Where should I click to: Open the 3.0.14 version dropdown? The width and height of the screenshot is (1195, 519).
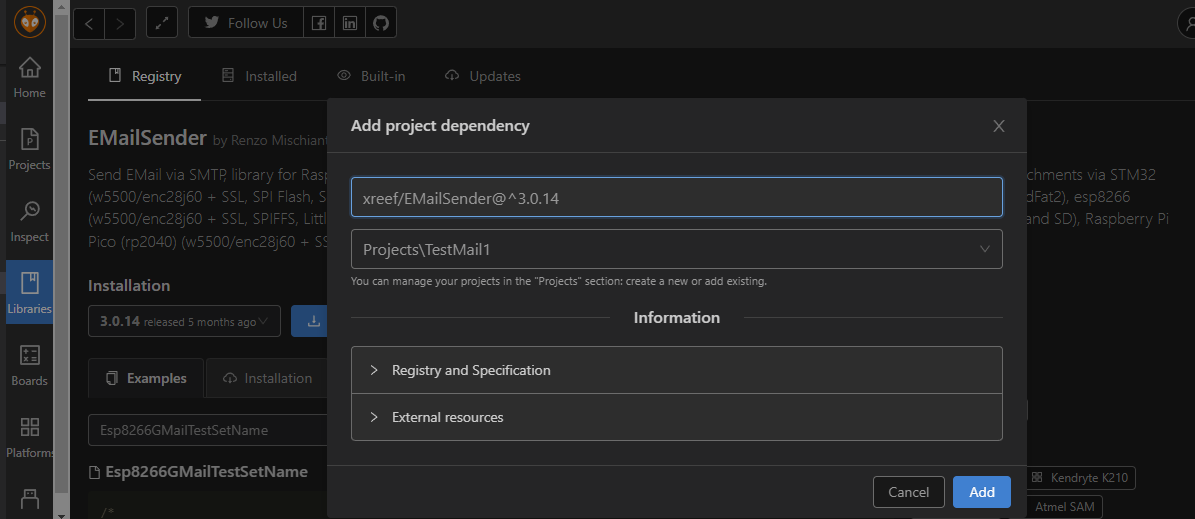(x=184, y=322)
